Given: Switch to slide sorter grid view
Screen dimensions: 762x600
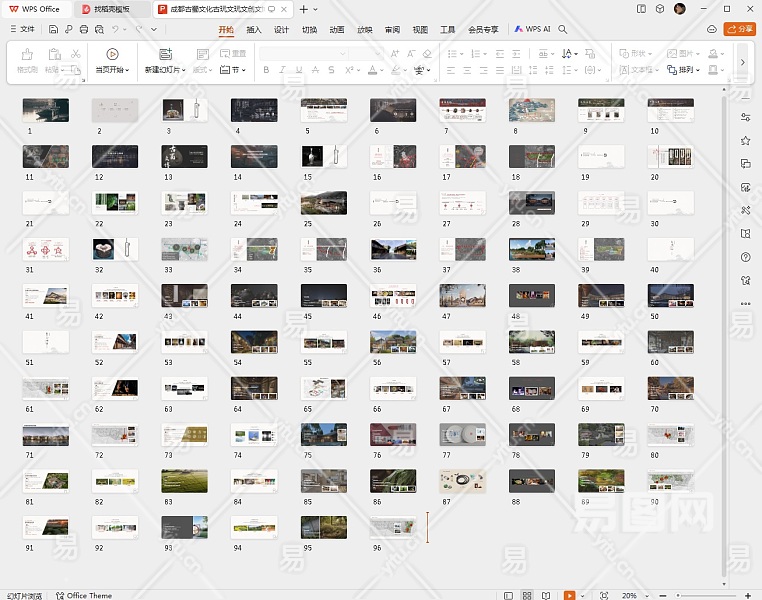Looking at the screenshot, I should pyautogui.click(x=527, y=595).
